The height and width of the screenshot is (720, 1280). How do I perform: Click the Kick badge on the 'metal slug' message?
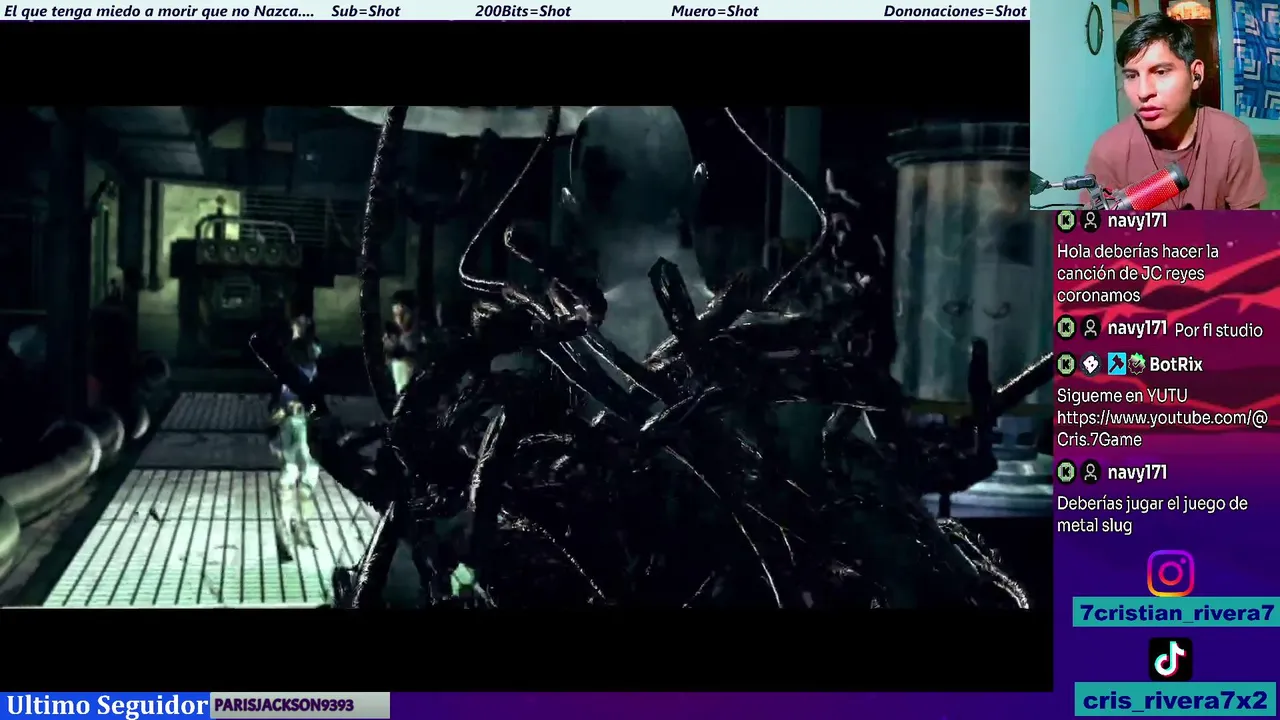[1066, 472]
